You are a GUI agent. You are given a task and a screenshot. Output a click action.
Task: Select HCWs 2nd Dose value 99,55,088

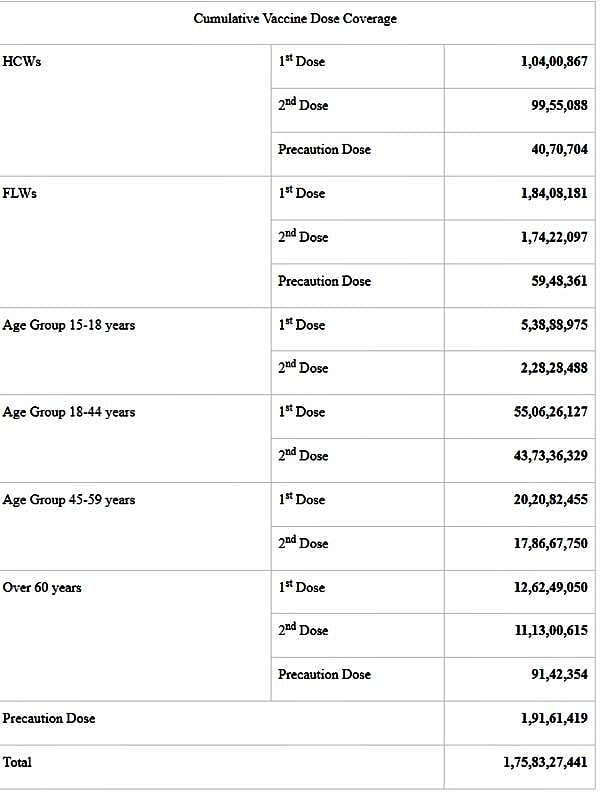pos(559,106)
